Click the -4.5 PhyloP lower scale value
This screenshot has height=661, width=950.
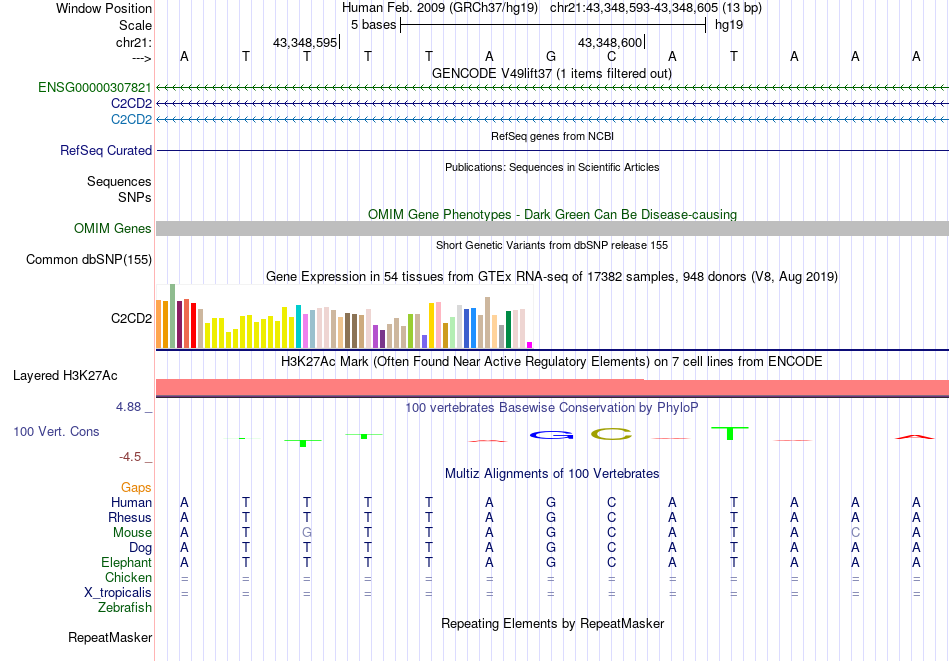pyautogui.click(x=130, y=457)
